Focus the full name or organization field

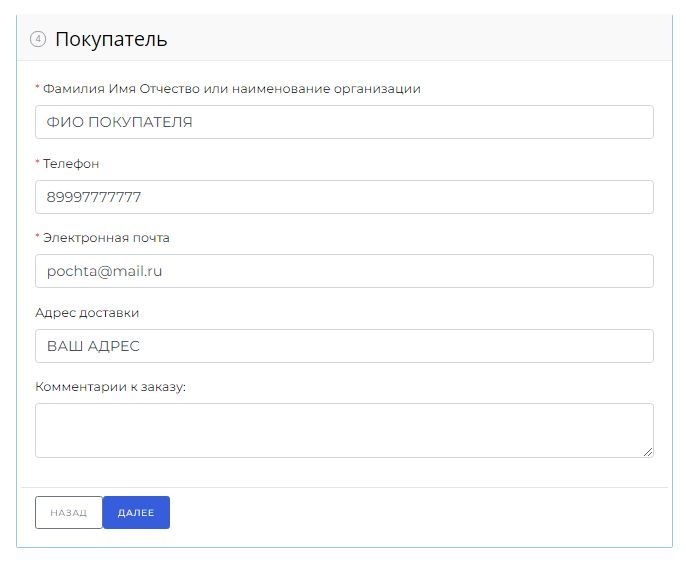[344, 122]
